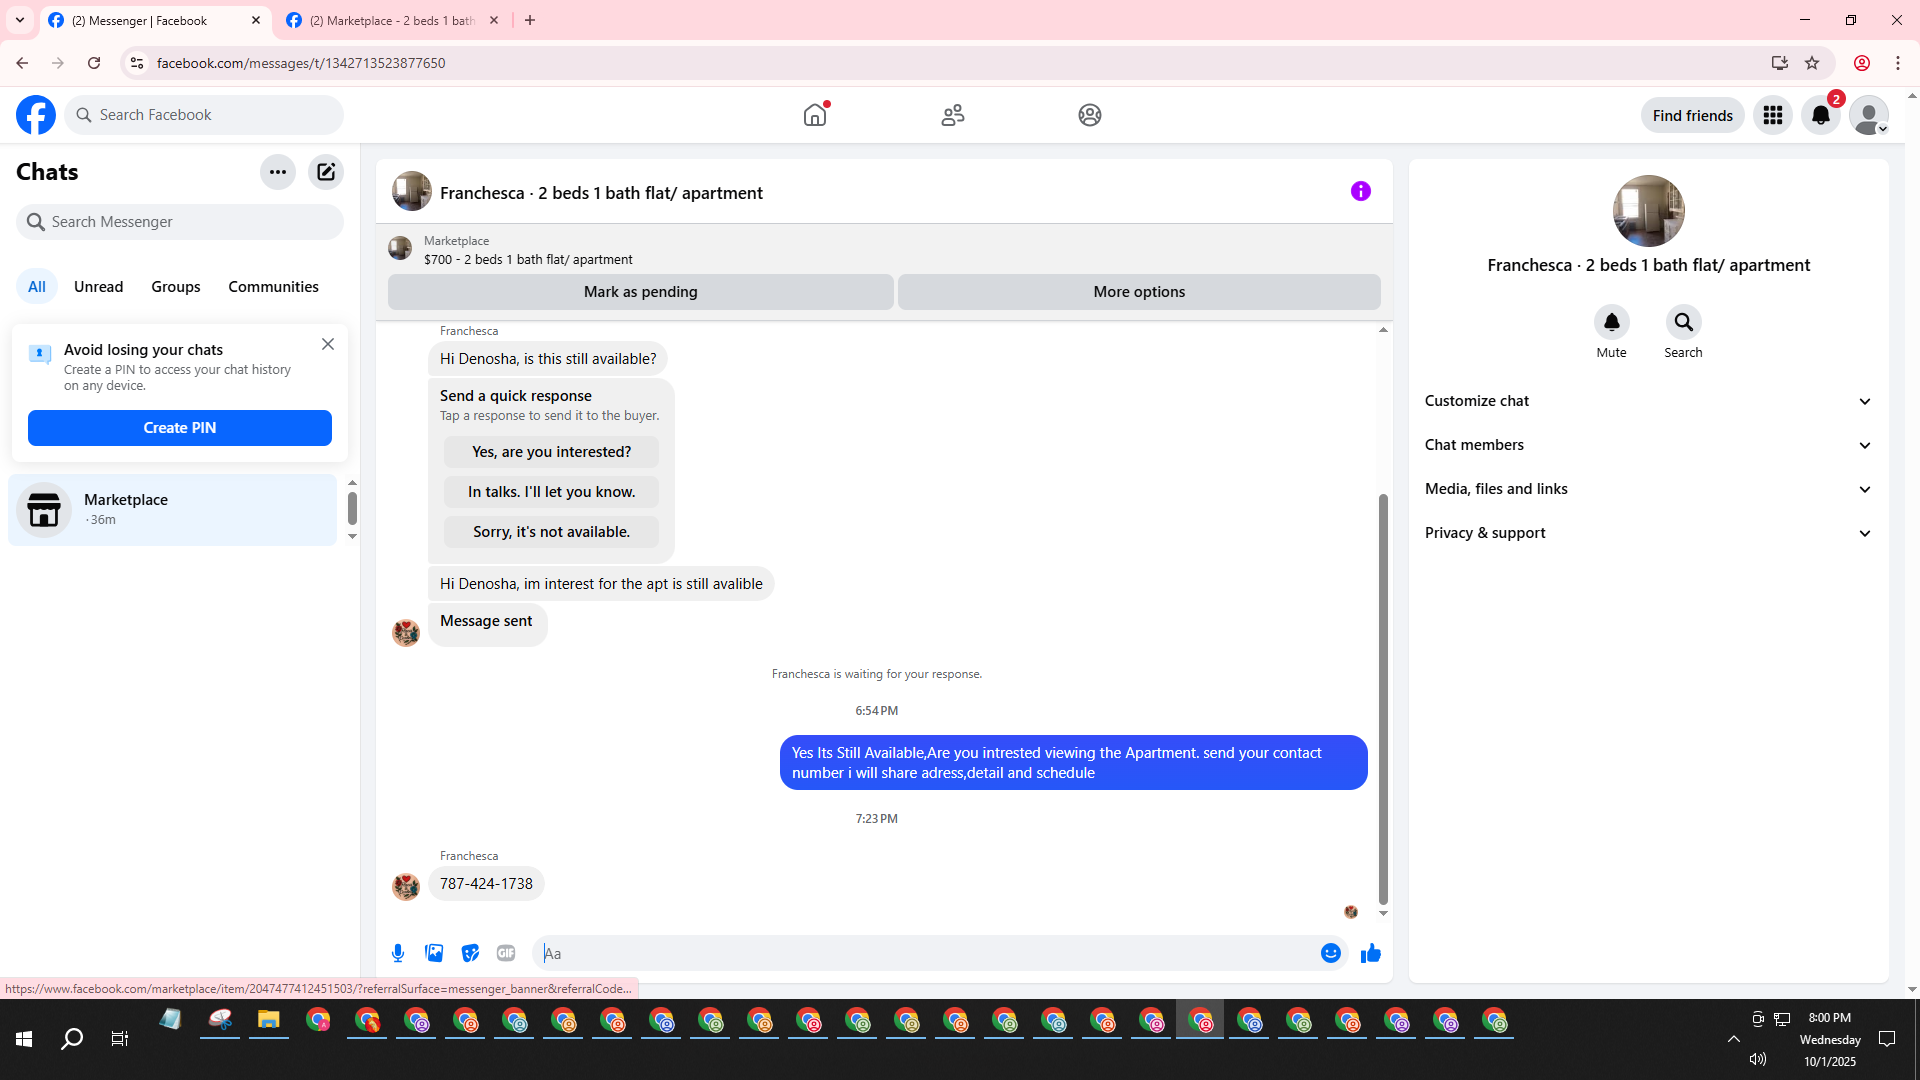Image resolution: width=1920 pixels, height=1080 pixels.
Task: Click the Search Facebook field
Action: 204,115
